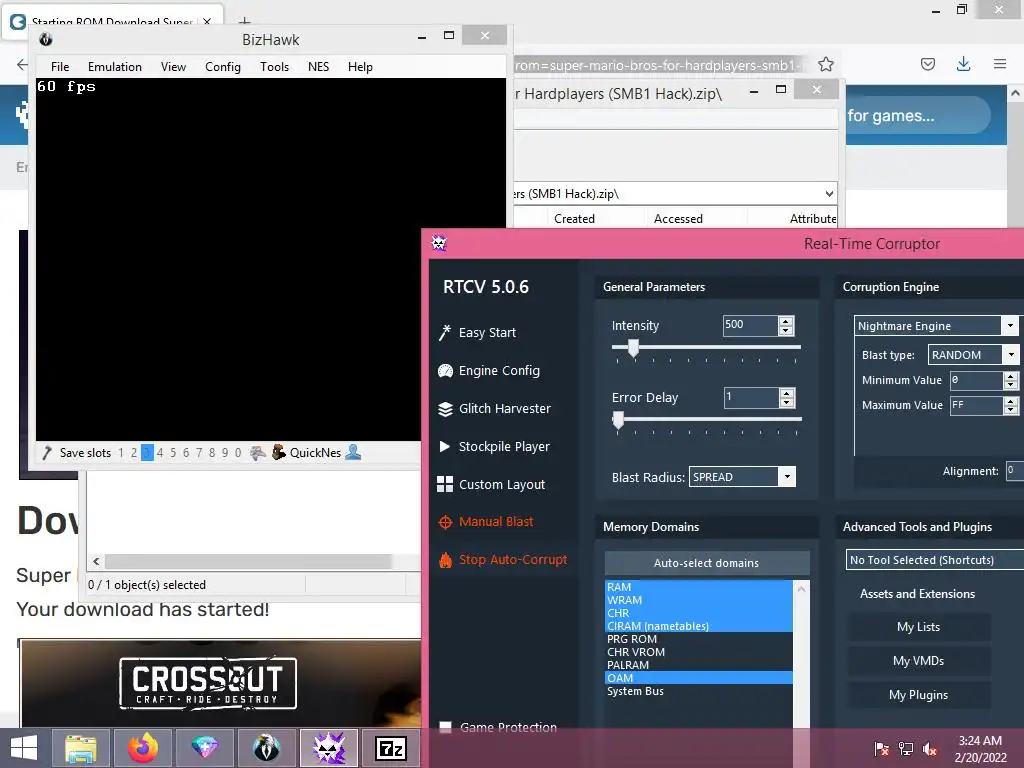Screen dimensions: 1024x768
Task: Click the Intensity slider handle
Action: 633,348
